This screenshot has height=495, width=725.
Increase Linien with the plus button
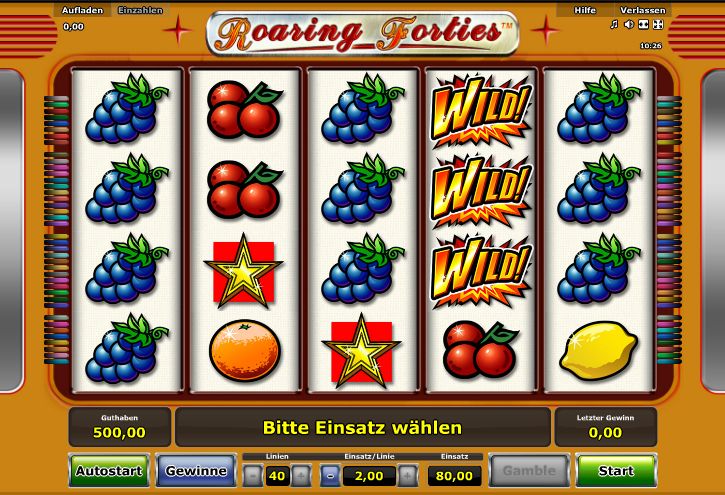pyautogui.click(x=301, y=476)
